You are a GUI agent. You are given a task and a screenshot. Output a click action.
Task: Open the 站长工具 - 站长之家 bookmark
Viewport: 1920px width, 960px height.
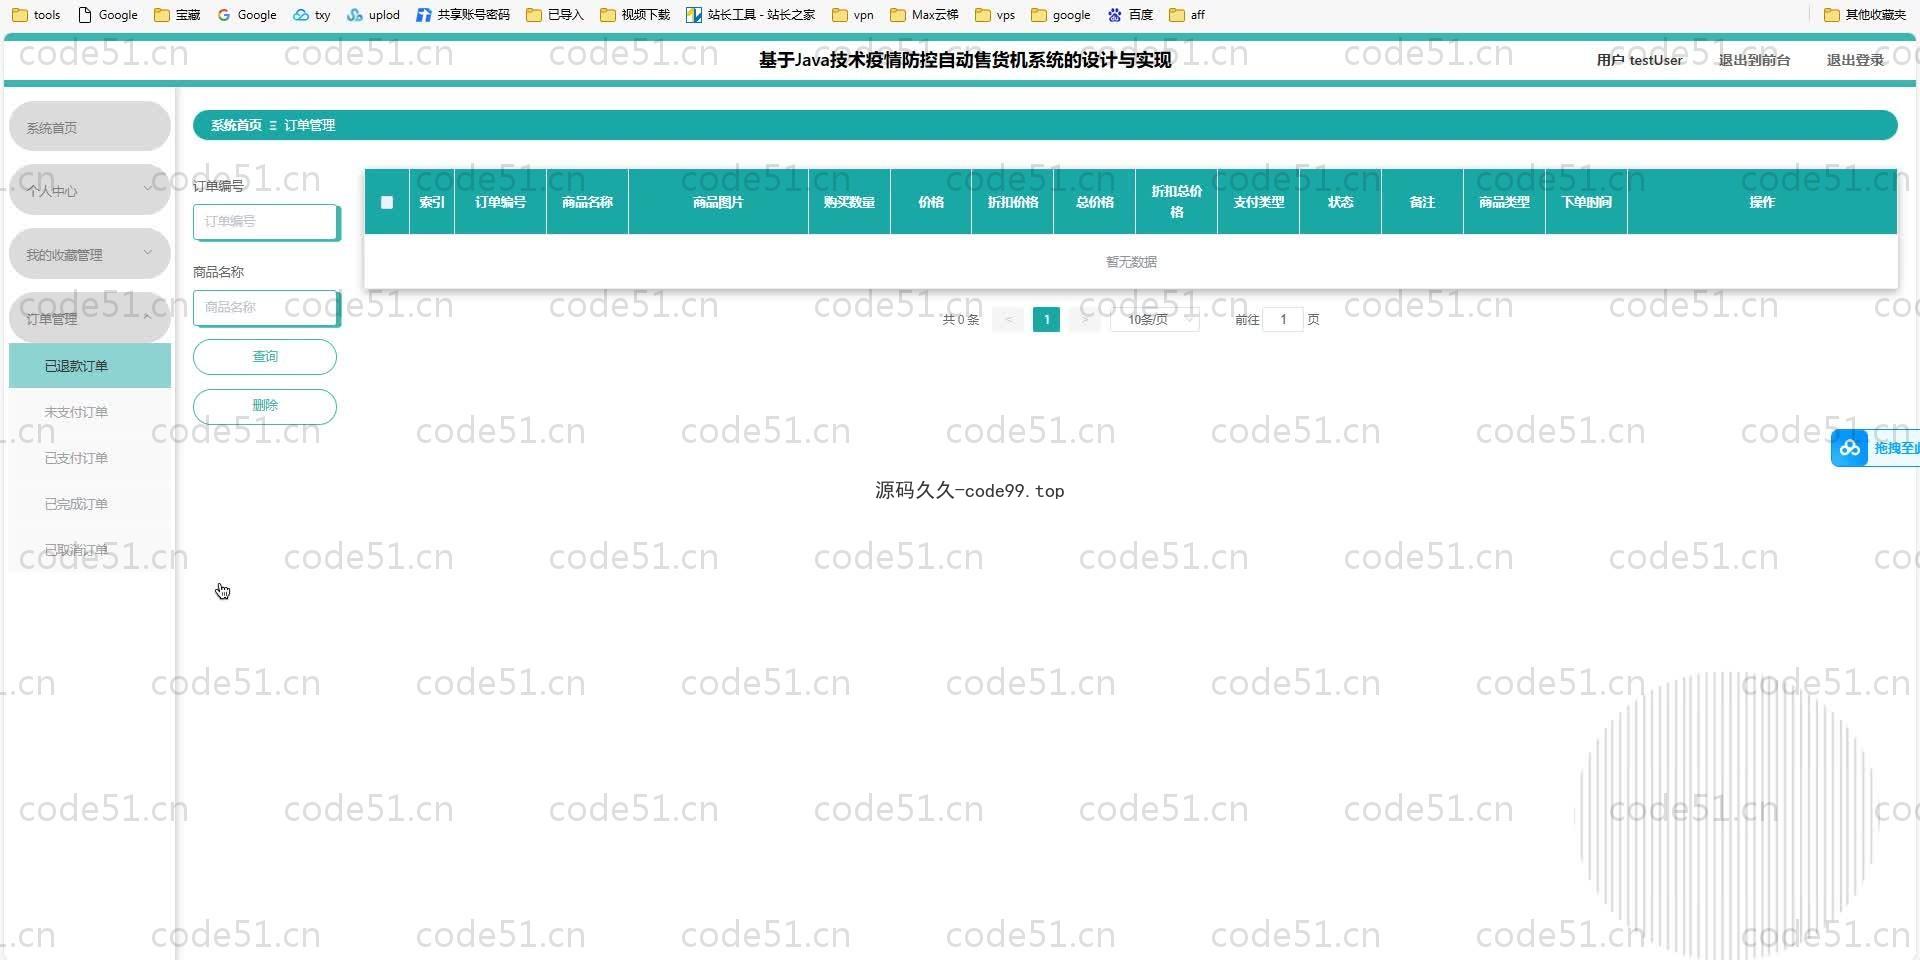click(751, 14)
